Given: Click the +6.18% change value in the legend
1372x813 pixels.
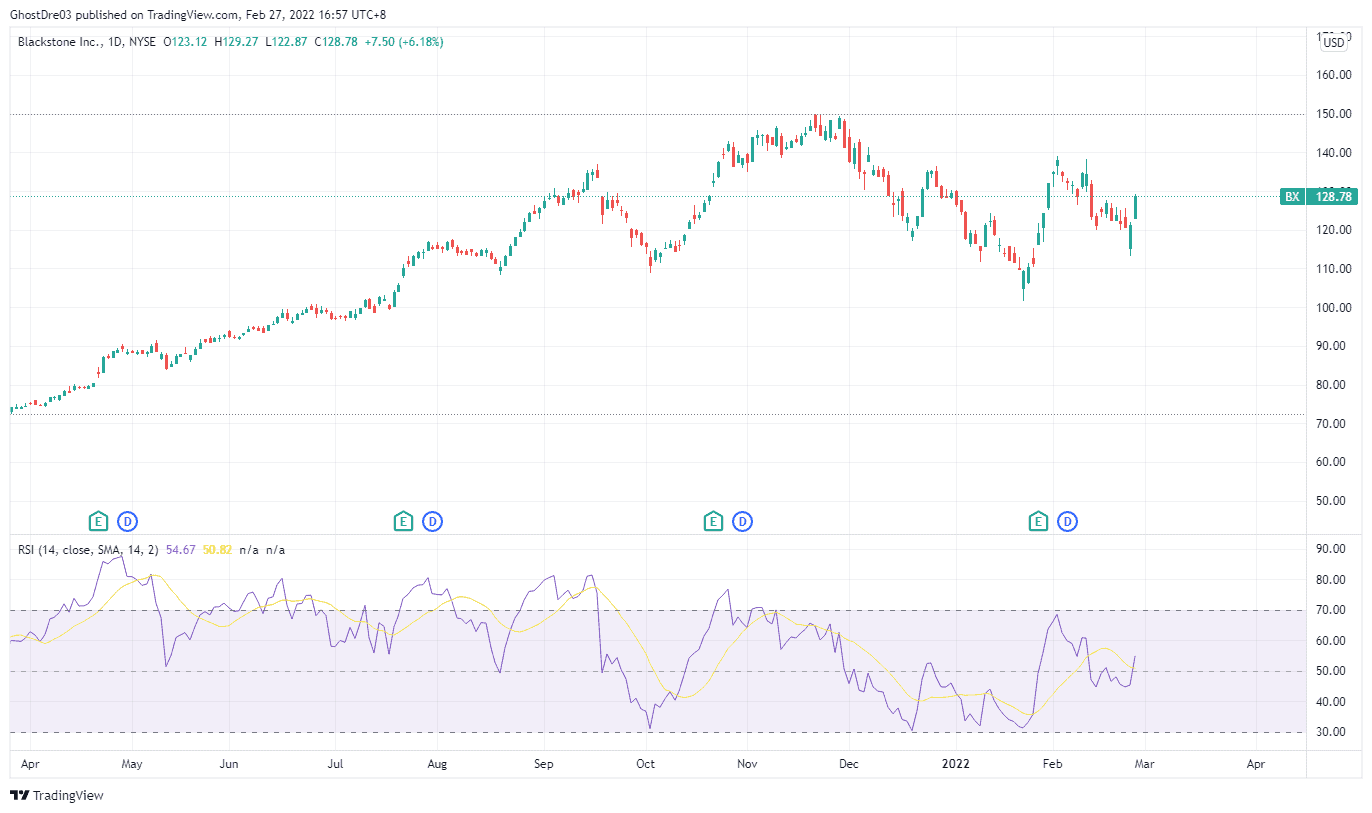Looking at the screenshot, I should coord(420,43).
